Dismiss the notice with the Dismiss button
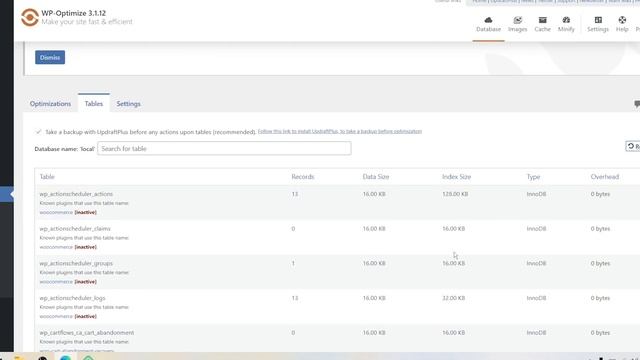Image resolution: width=640 pixels, height=360 pixels. [50, 58]
